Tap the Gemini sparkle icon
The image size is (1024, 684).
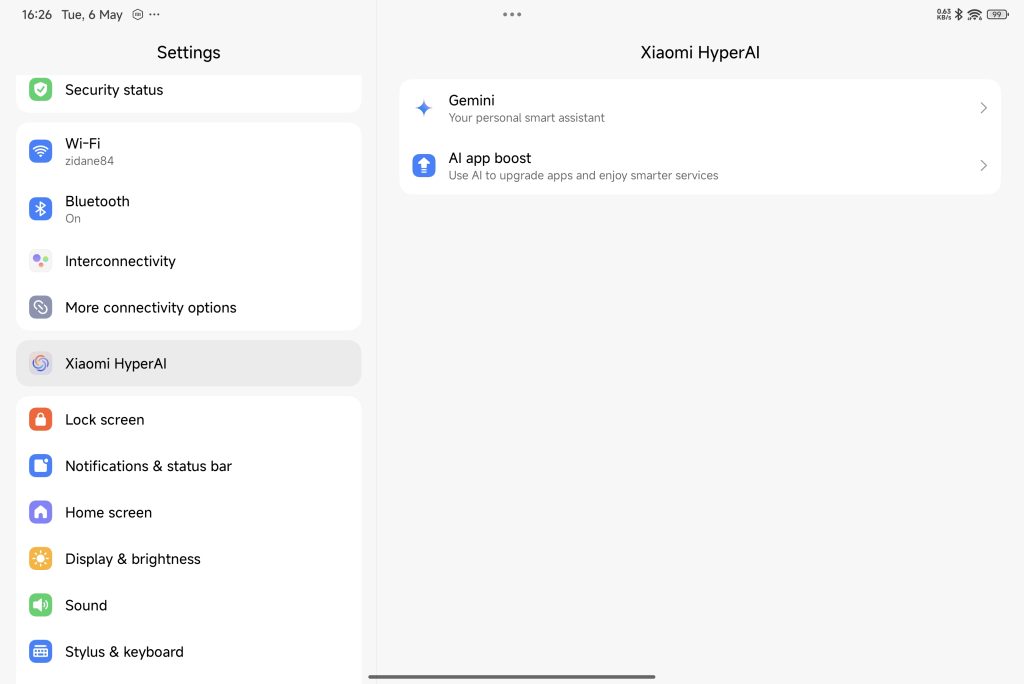pos(424,108)
